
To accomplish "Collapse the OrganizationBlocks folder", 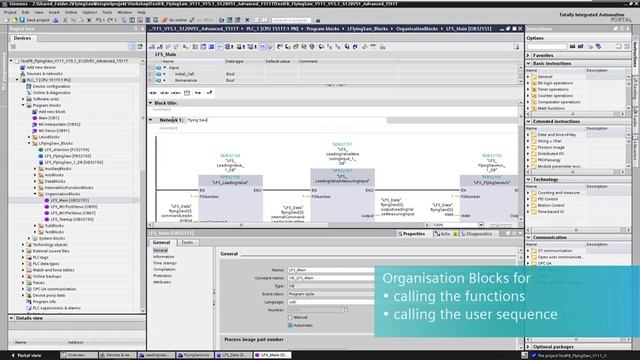I will (x=35, y=194).
